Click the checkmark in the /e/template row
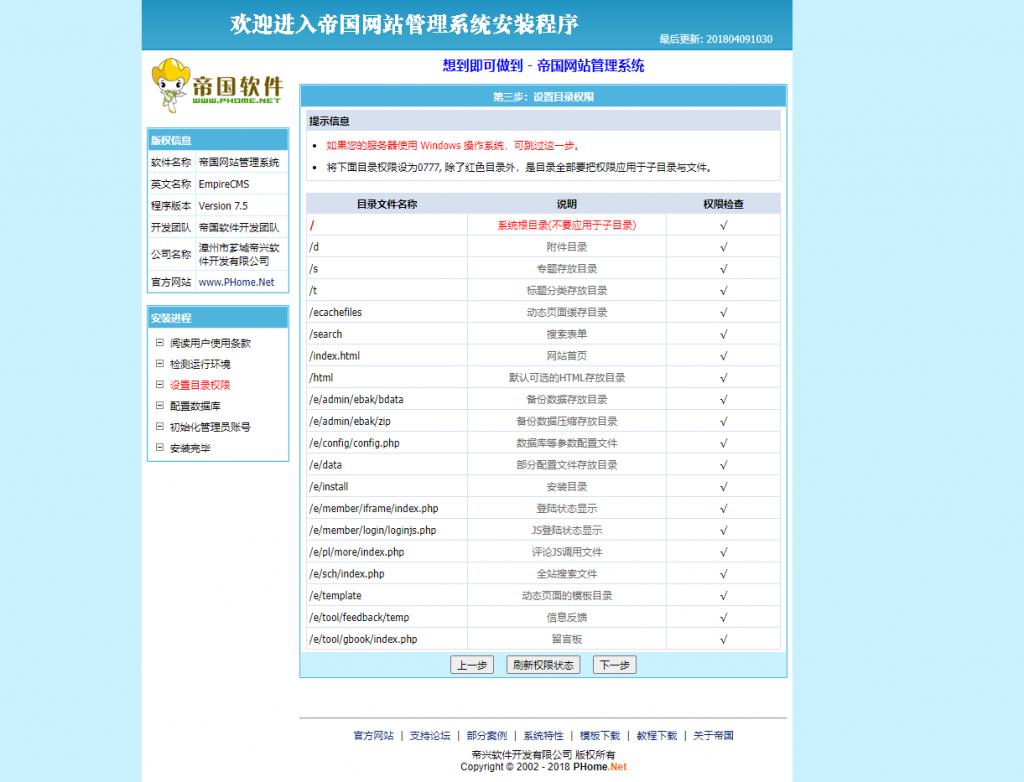Image resolution: width=1024 pixels, height=782 pixels. 722,595
